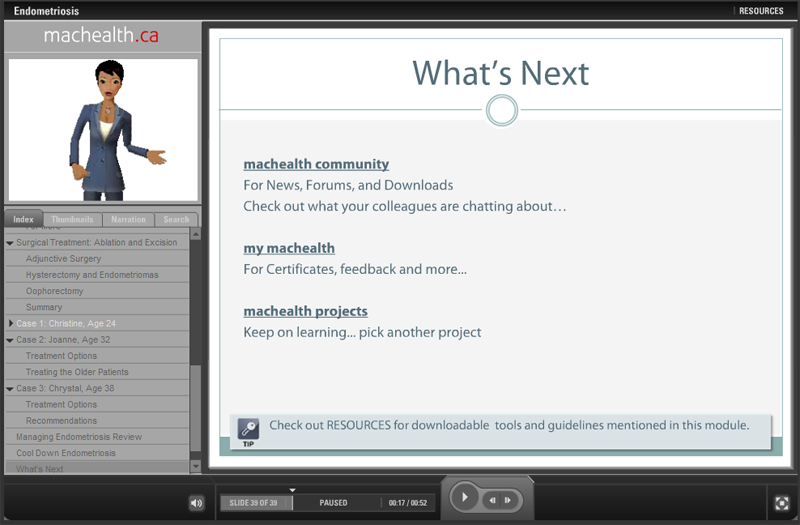Select What's Next in the index

97,468
